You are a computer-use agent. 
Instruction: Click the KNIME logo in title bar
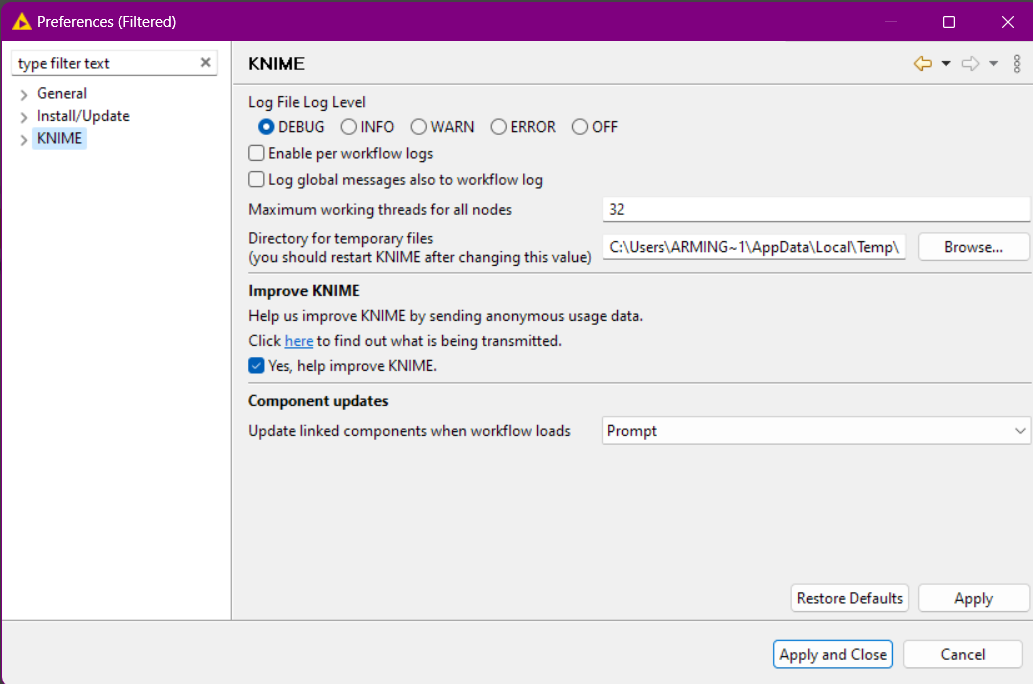pyautogui.click(x=22, y=22)
